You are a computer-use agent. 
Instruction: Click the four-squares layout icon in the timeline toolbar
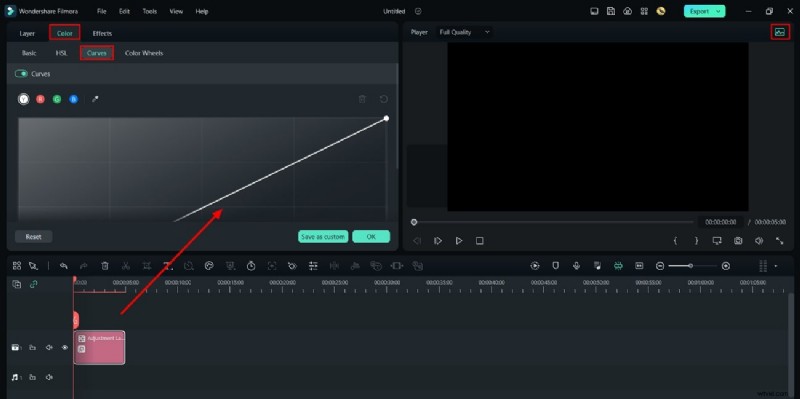[x=17, y=266]
